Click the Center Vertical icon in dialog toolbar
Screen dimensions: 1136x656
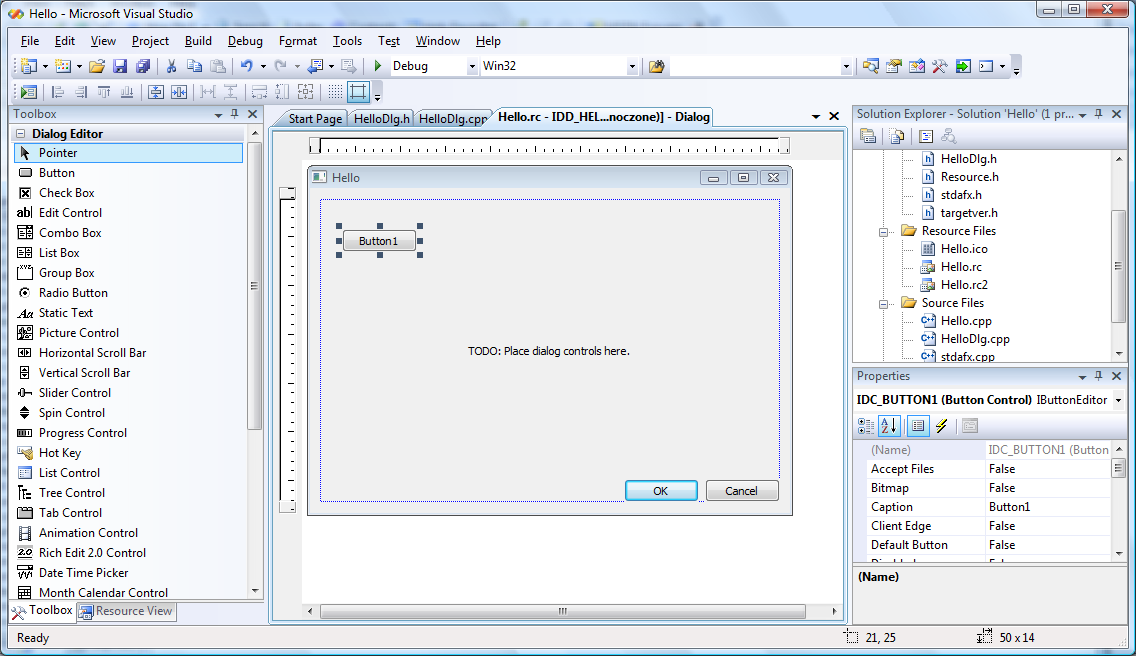(x=156, y=92)
